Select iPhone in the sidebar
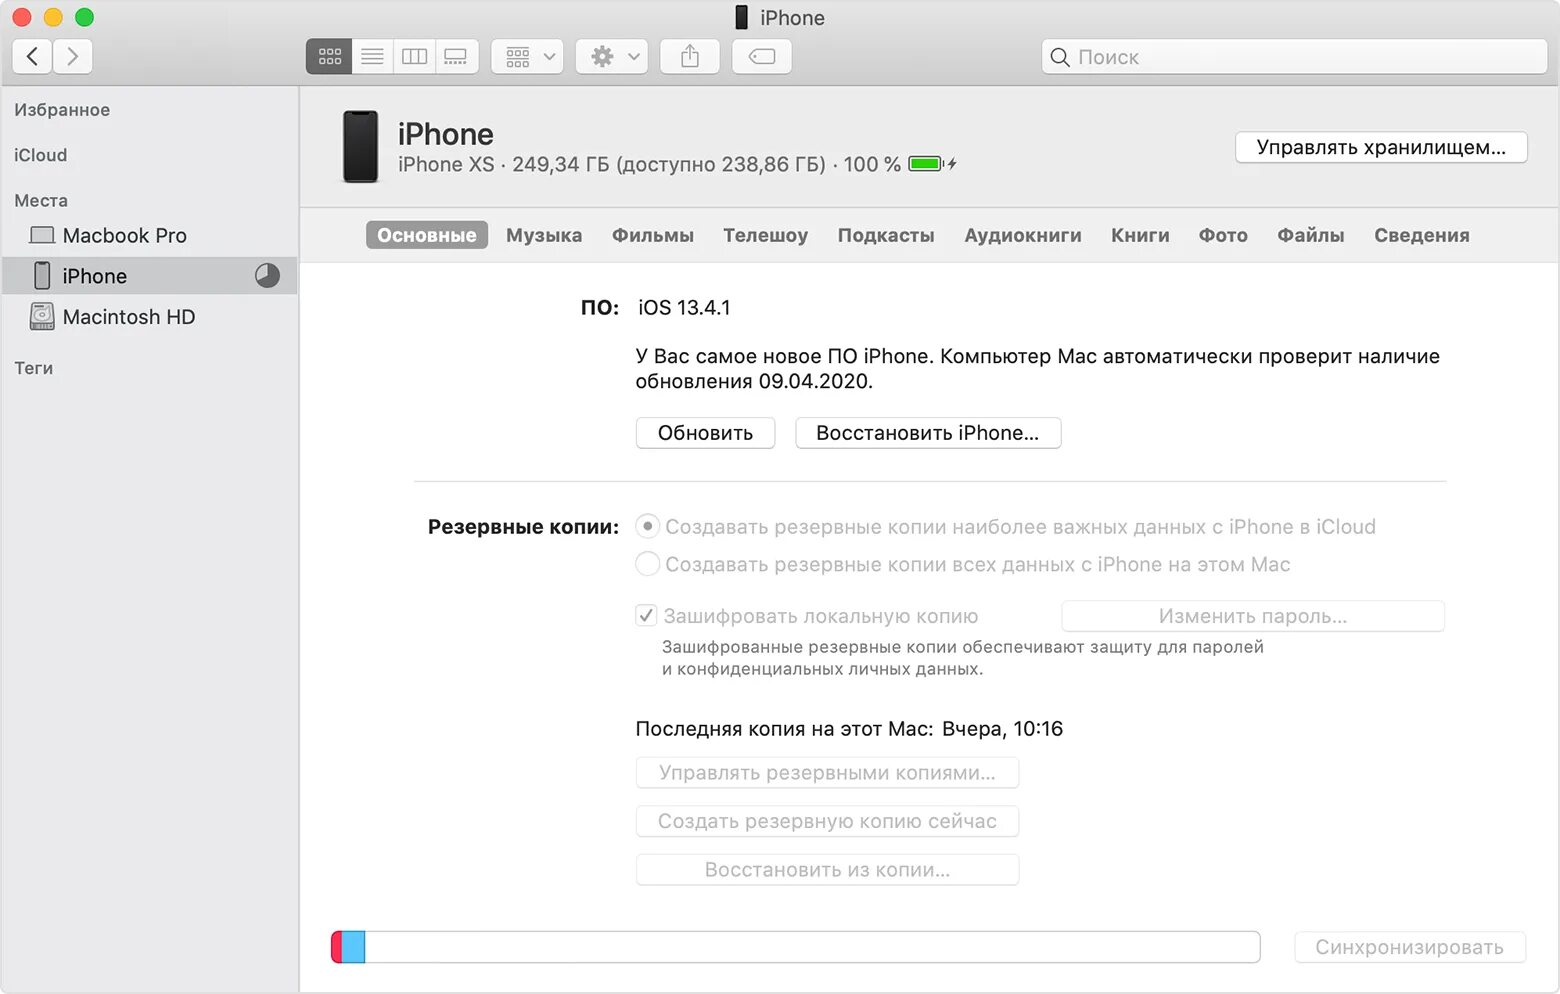The image size is (1560, 994). [x=150, y=276]
